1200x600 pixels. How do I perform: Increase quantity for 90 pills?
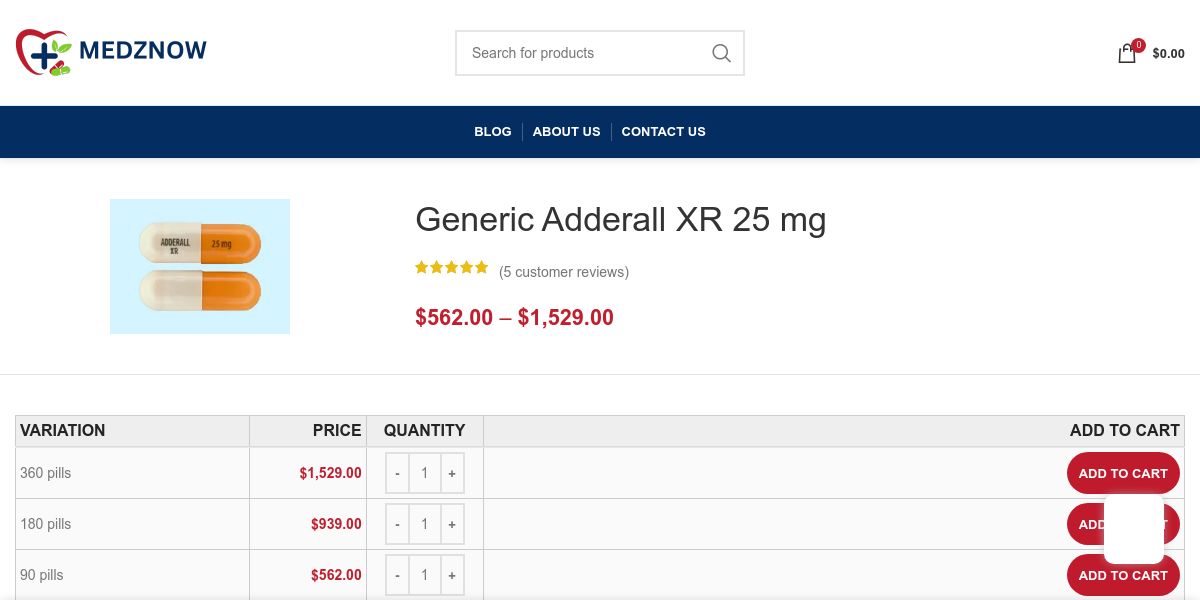point(452,575)
